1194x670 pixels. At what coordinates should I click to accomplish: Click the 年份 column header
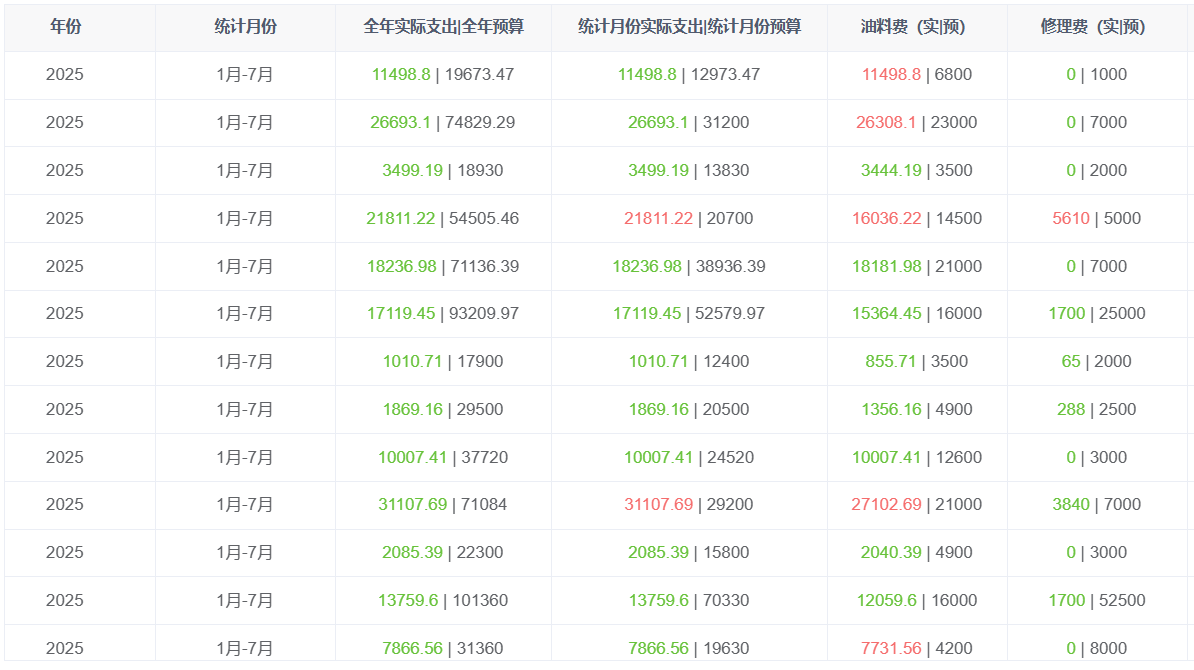[65, 27]
